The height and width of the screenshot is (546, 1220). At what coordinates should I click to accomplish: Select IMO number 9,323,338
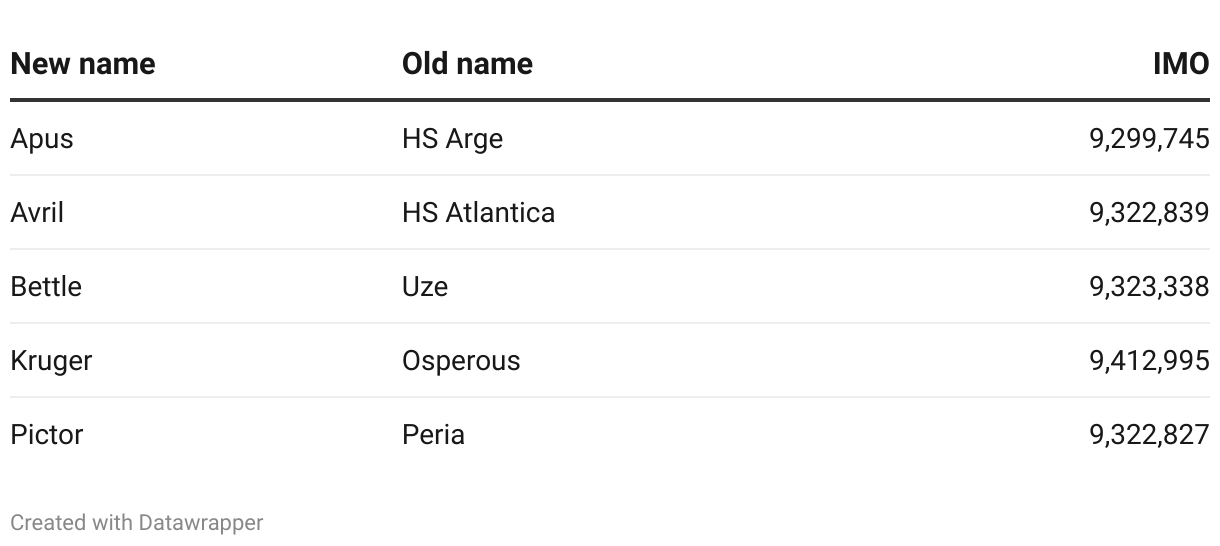tap(1149, 287)
